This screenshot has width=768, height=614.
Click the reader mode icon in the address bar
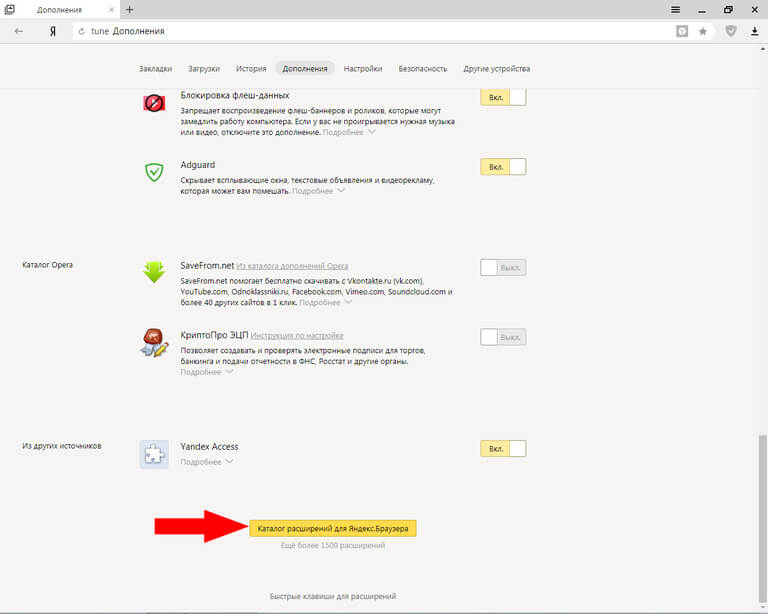point(682,31)
